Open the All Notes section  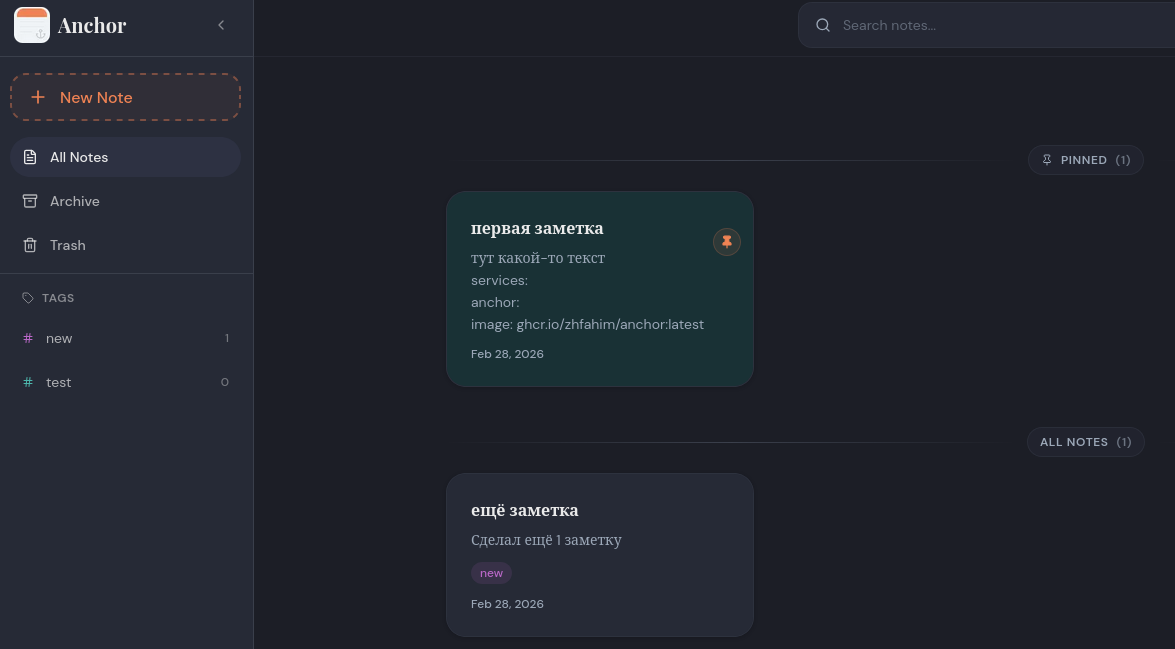tap(125, 157)
